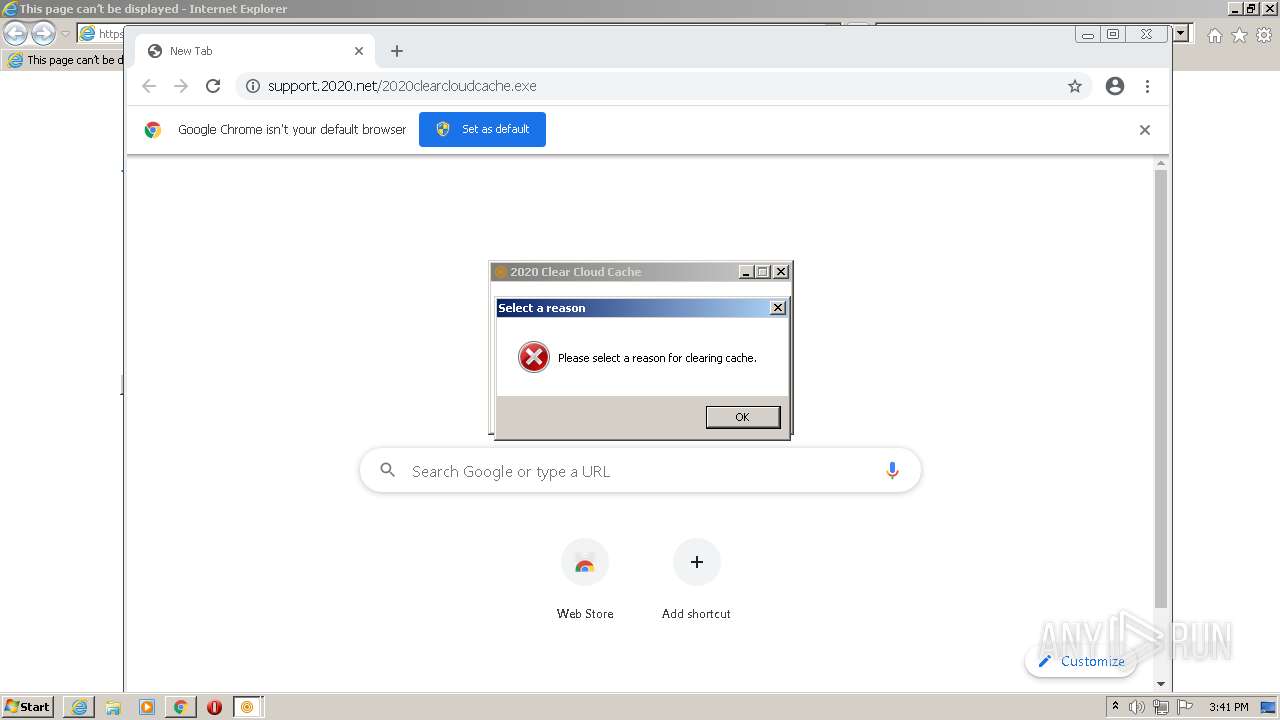This screenshot has height=720, width=1280.
Task: Click the Add shortcut tile
Action: click(696, 580)
